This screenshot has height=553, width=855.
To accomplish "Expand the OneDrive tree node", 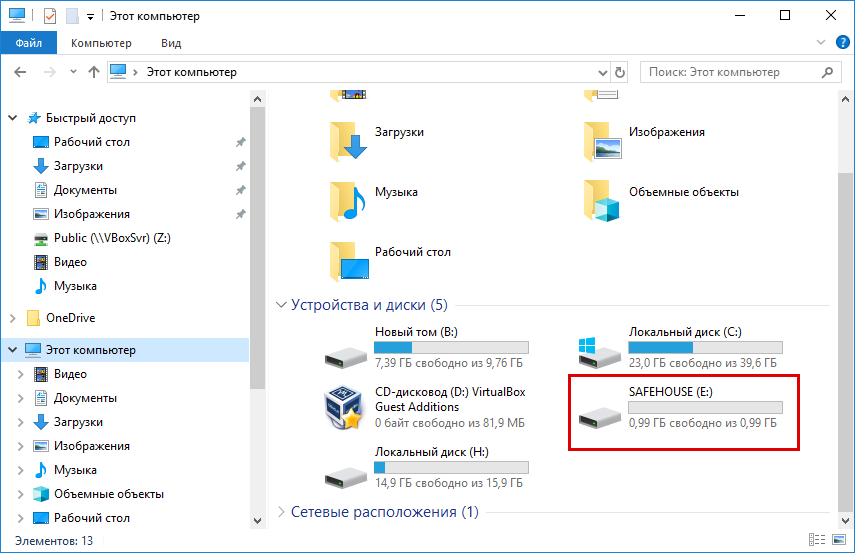I will [x=13, y=318].
